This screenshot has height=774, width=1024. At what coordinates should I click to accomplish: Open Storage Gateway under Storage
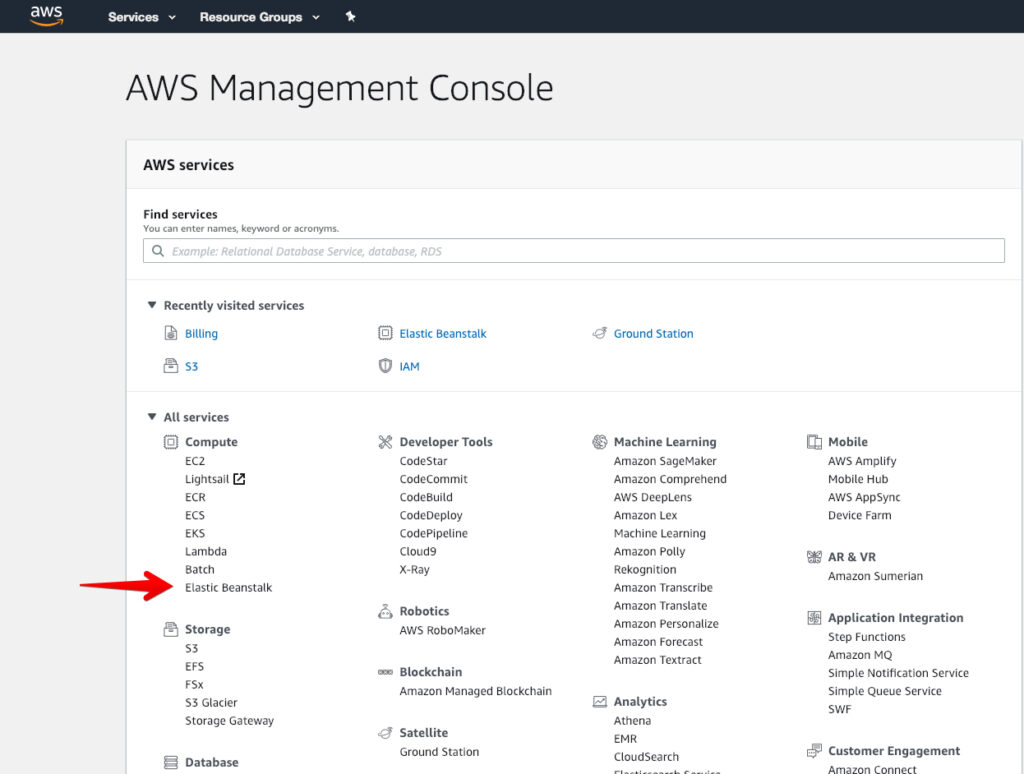click(x=229, y=720)
